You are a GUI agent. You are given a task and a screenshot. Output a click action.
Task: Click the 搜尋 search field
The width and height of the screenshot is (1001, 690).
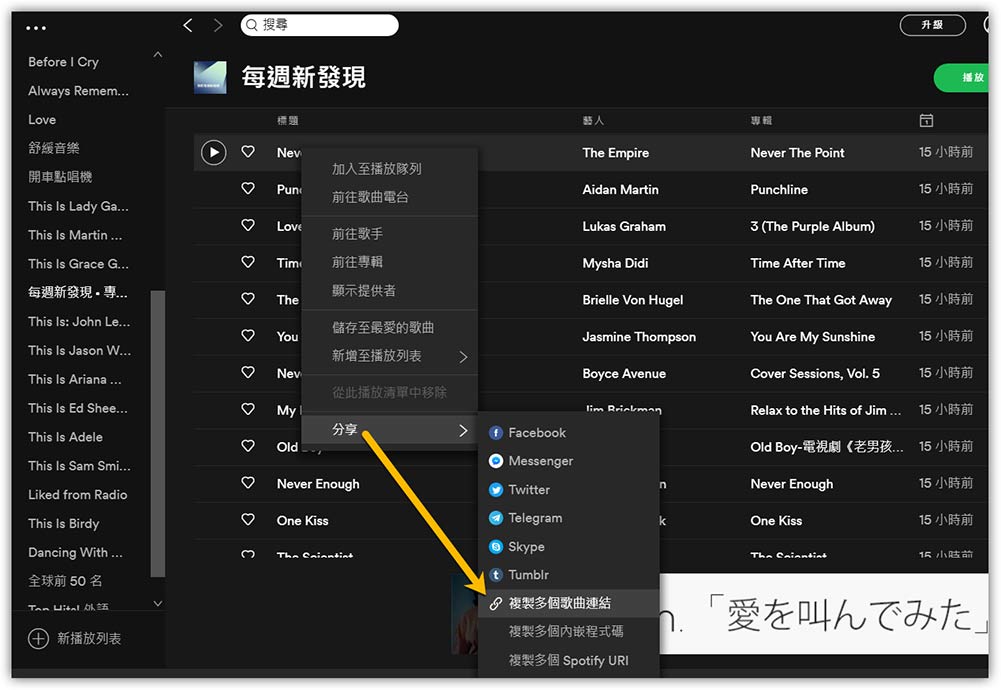pos(319,25)
